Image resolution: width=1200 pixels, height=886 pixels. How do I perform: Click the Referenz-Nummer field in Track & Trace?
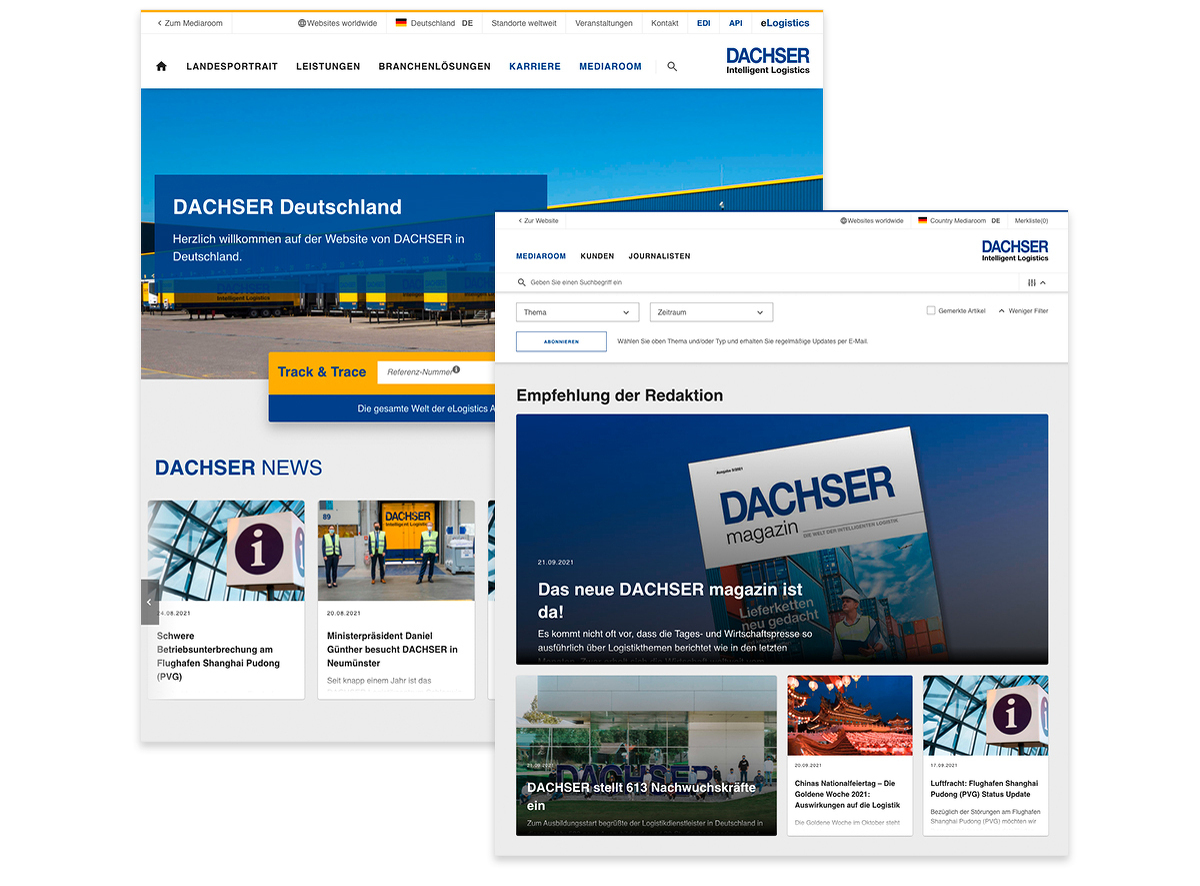point(436,372)
